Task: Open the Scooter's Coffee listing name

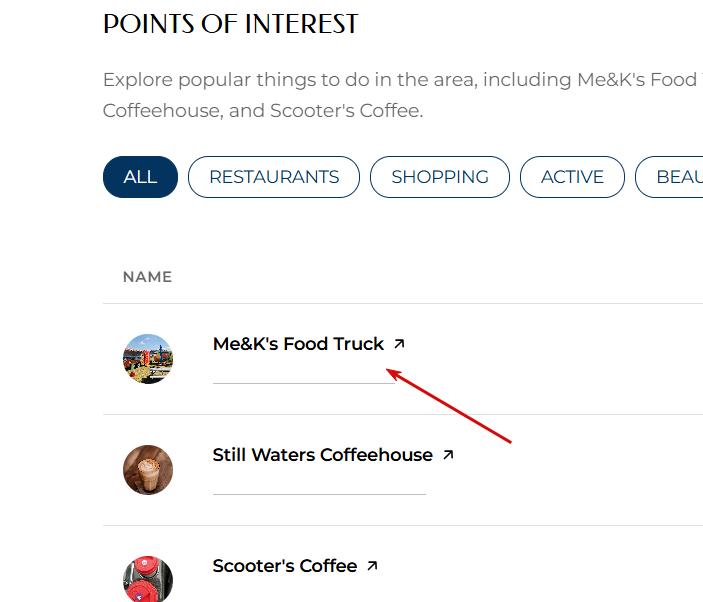Action: coord(285,566)
